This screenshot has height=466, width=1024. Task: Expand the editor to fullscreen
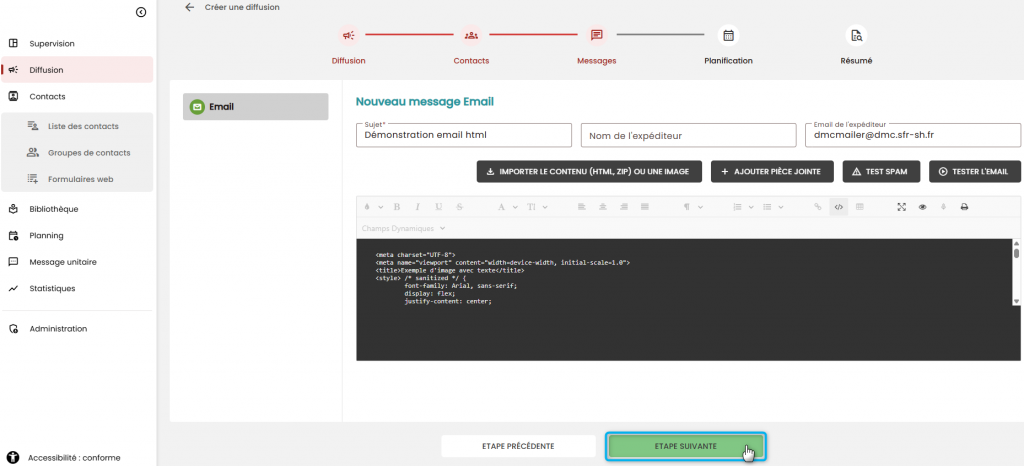[x=901, y=207]
